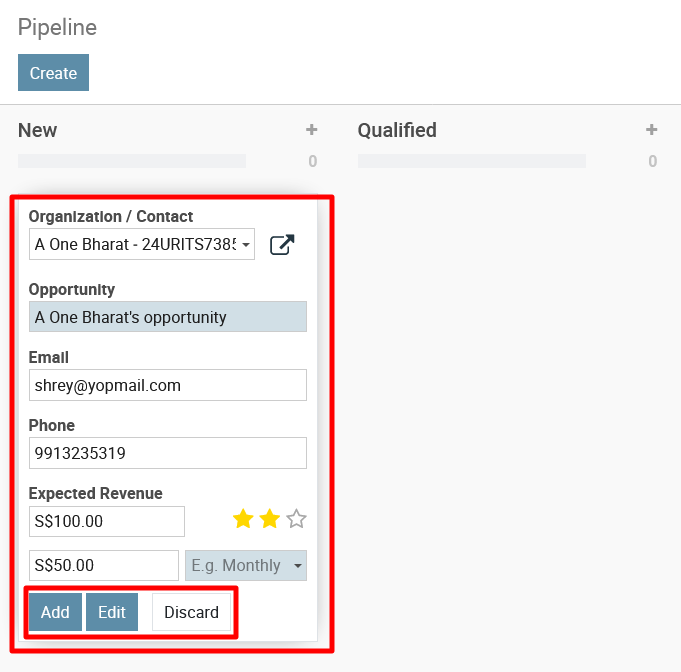Click the Discard button
681x672 pixels.
click(191, 612)
